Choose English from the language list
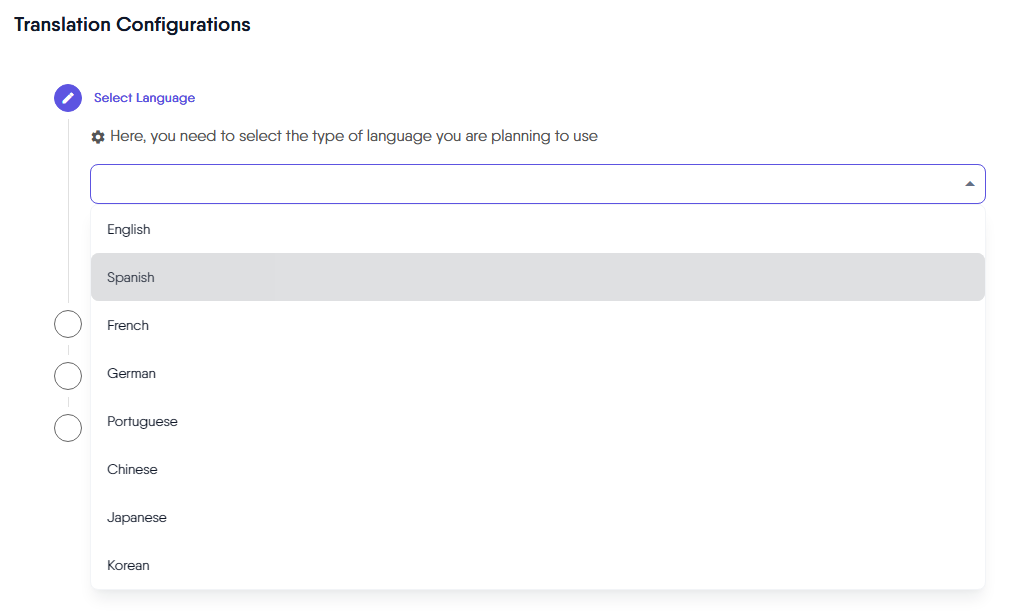 pos(129,229)
